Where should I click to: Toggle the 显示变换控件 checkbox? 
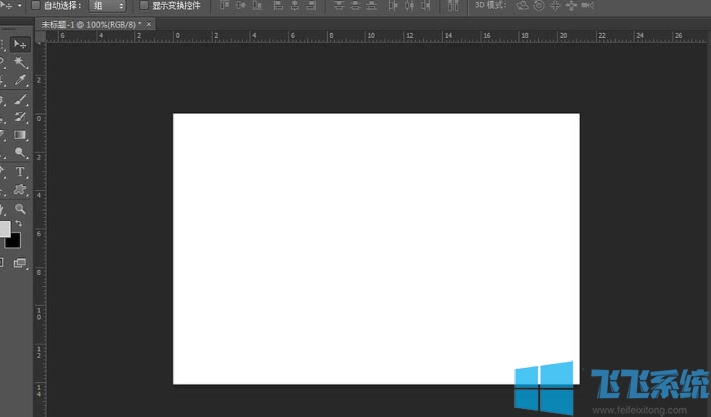[143, 6]
